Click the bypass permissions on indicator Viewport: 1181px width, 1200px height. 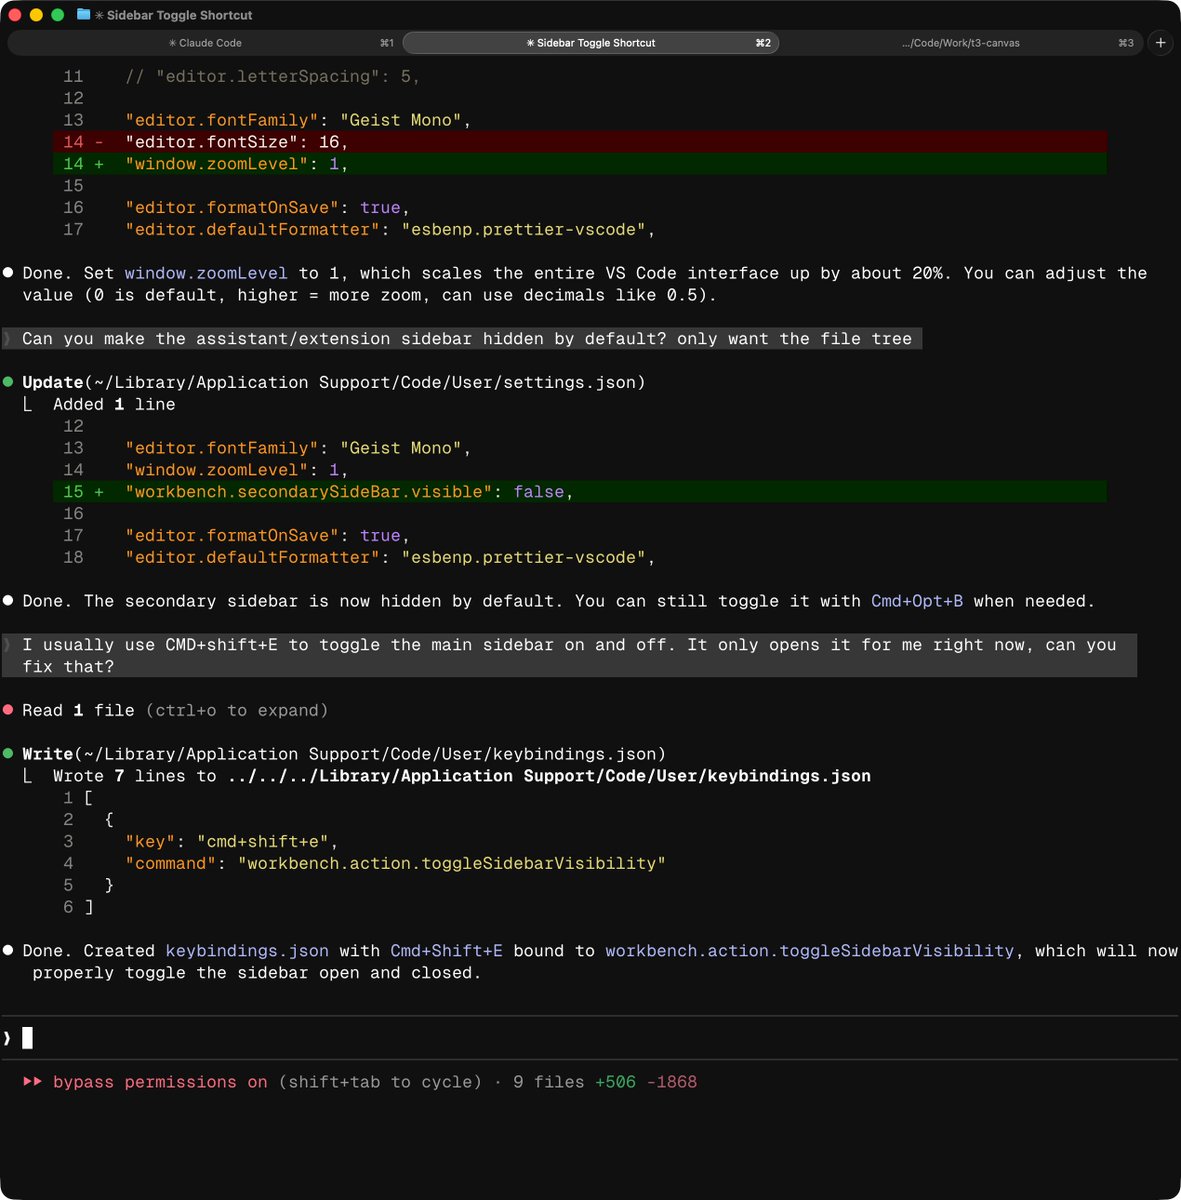160,1082
